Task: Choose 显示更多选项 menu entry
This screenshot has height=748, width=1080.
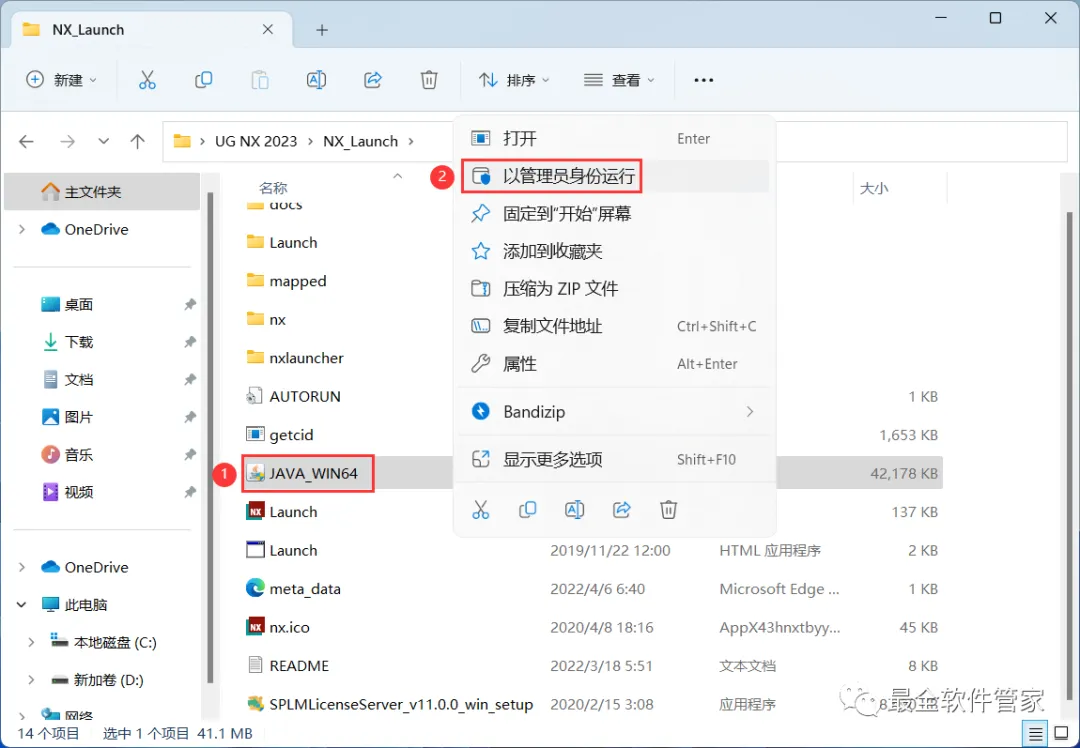Action: (614, 459)
